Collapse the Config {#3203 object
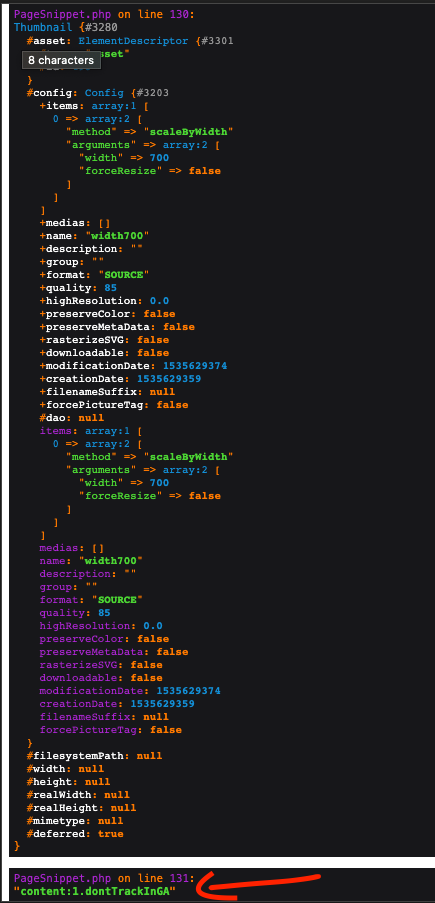Viewport: 435px width, 903px height. [127, 93]
